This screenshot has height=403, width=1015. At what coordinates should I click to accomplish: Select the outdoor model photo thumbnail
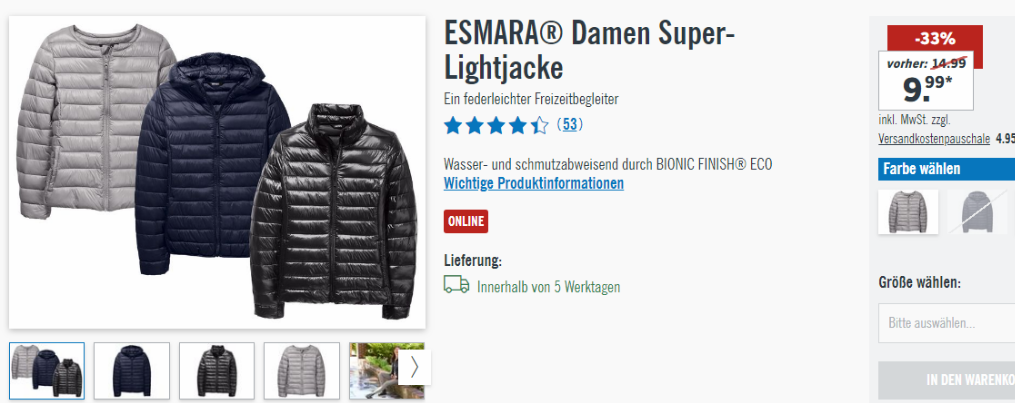(x=374, y=370)
